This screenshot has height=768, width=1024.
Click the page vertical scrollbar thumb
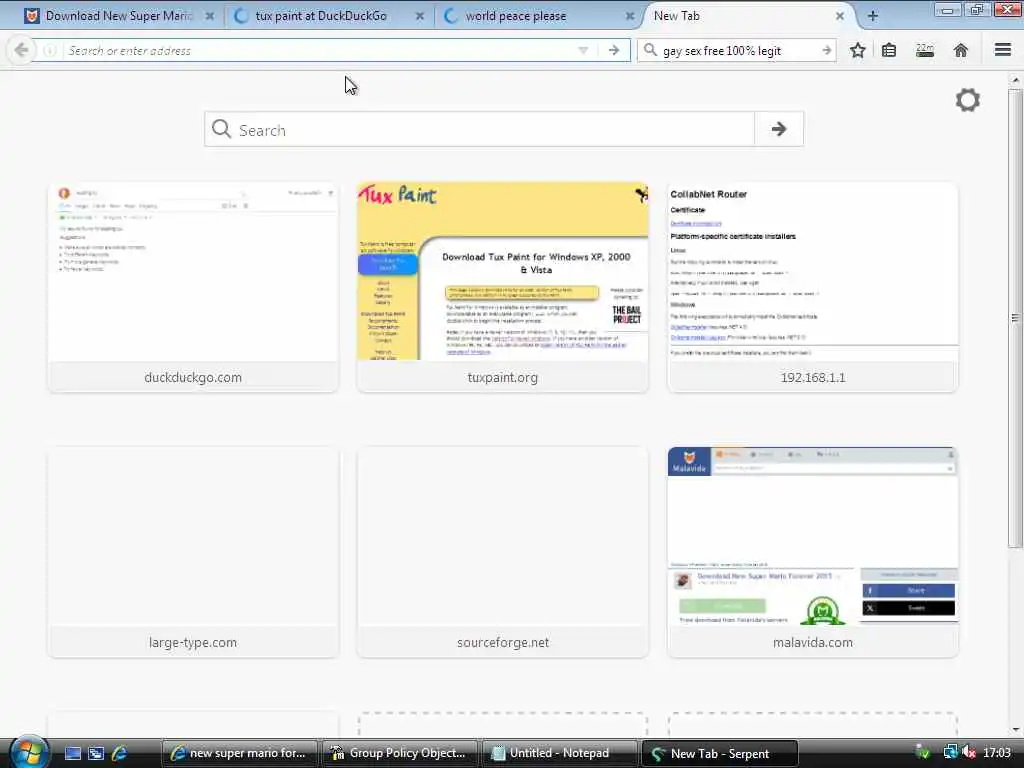click(1015, 318)
